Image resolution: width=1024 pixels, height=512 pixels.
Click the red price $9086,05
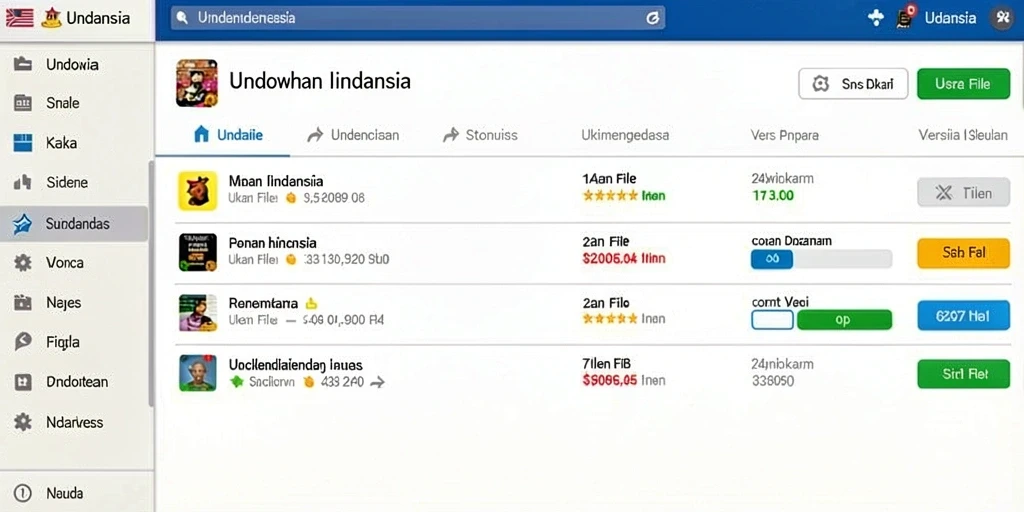point(609,381)
